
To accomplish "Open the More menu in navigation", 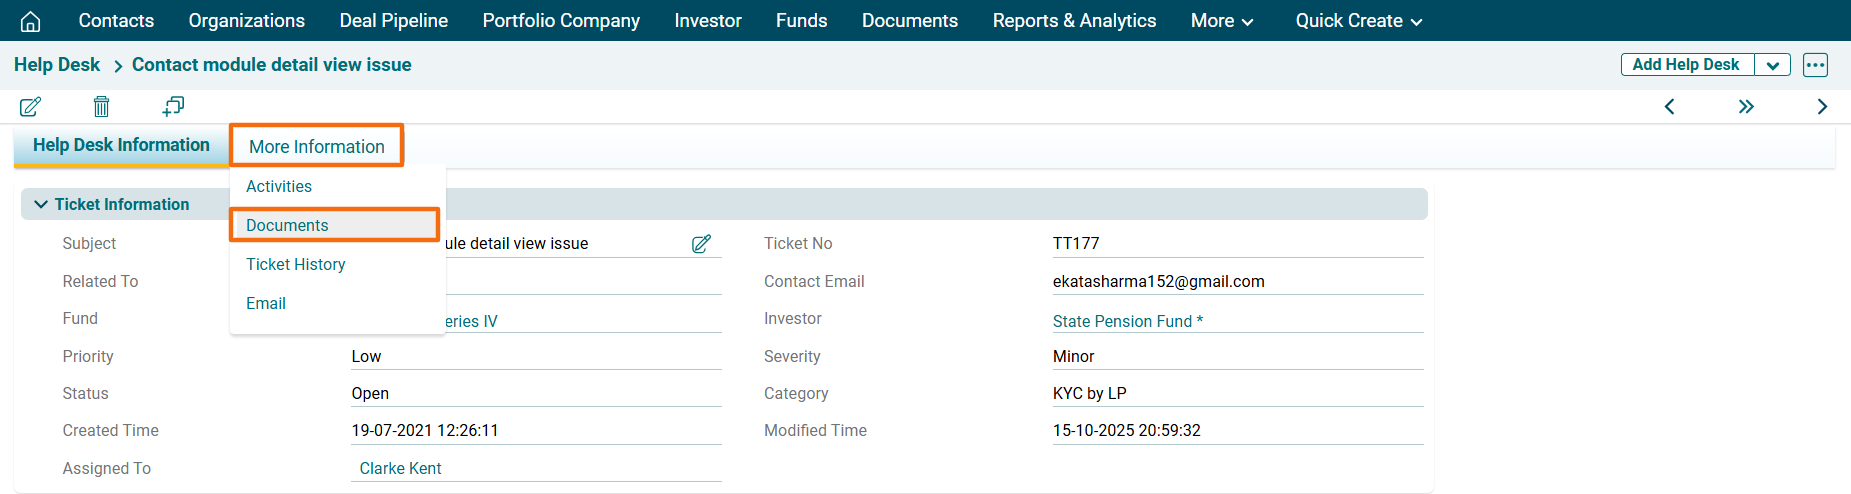I will point(1221,21).
